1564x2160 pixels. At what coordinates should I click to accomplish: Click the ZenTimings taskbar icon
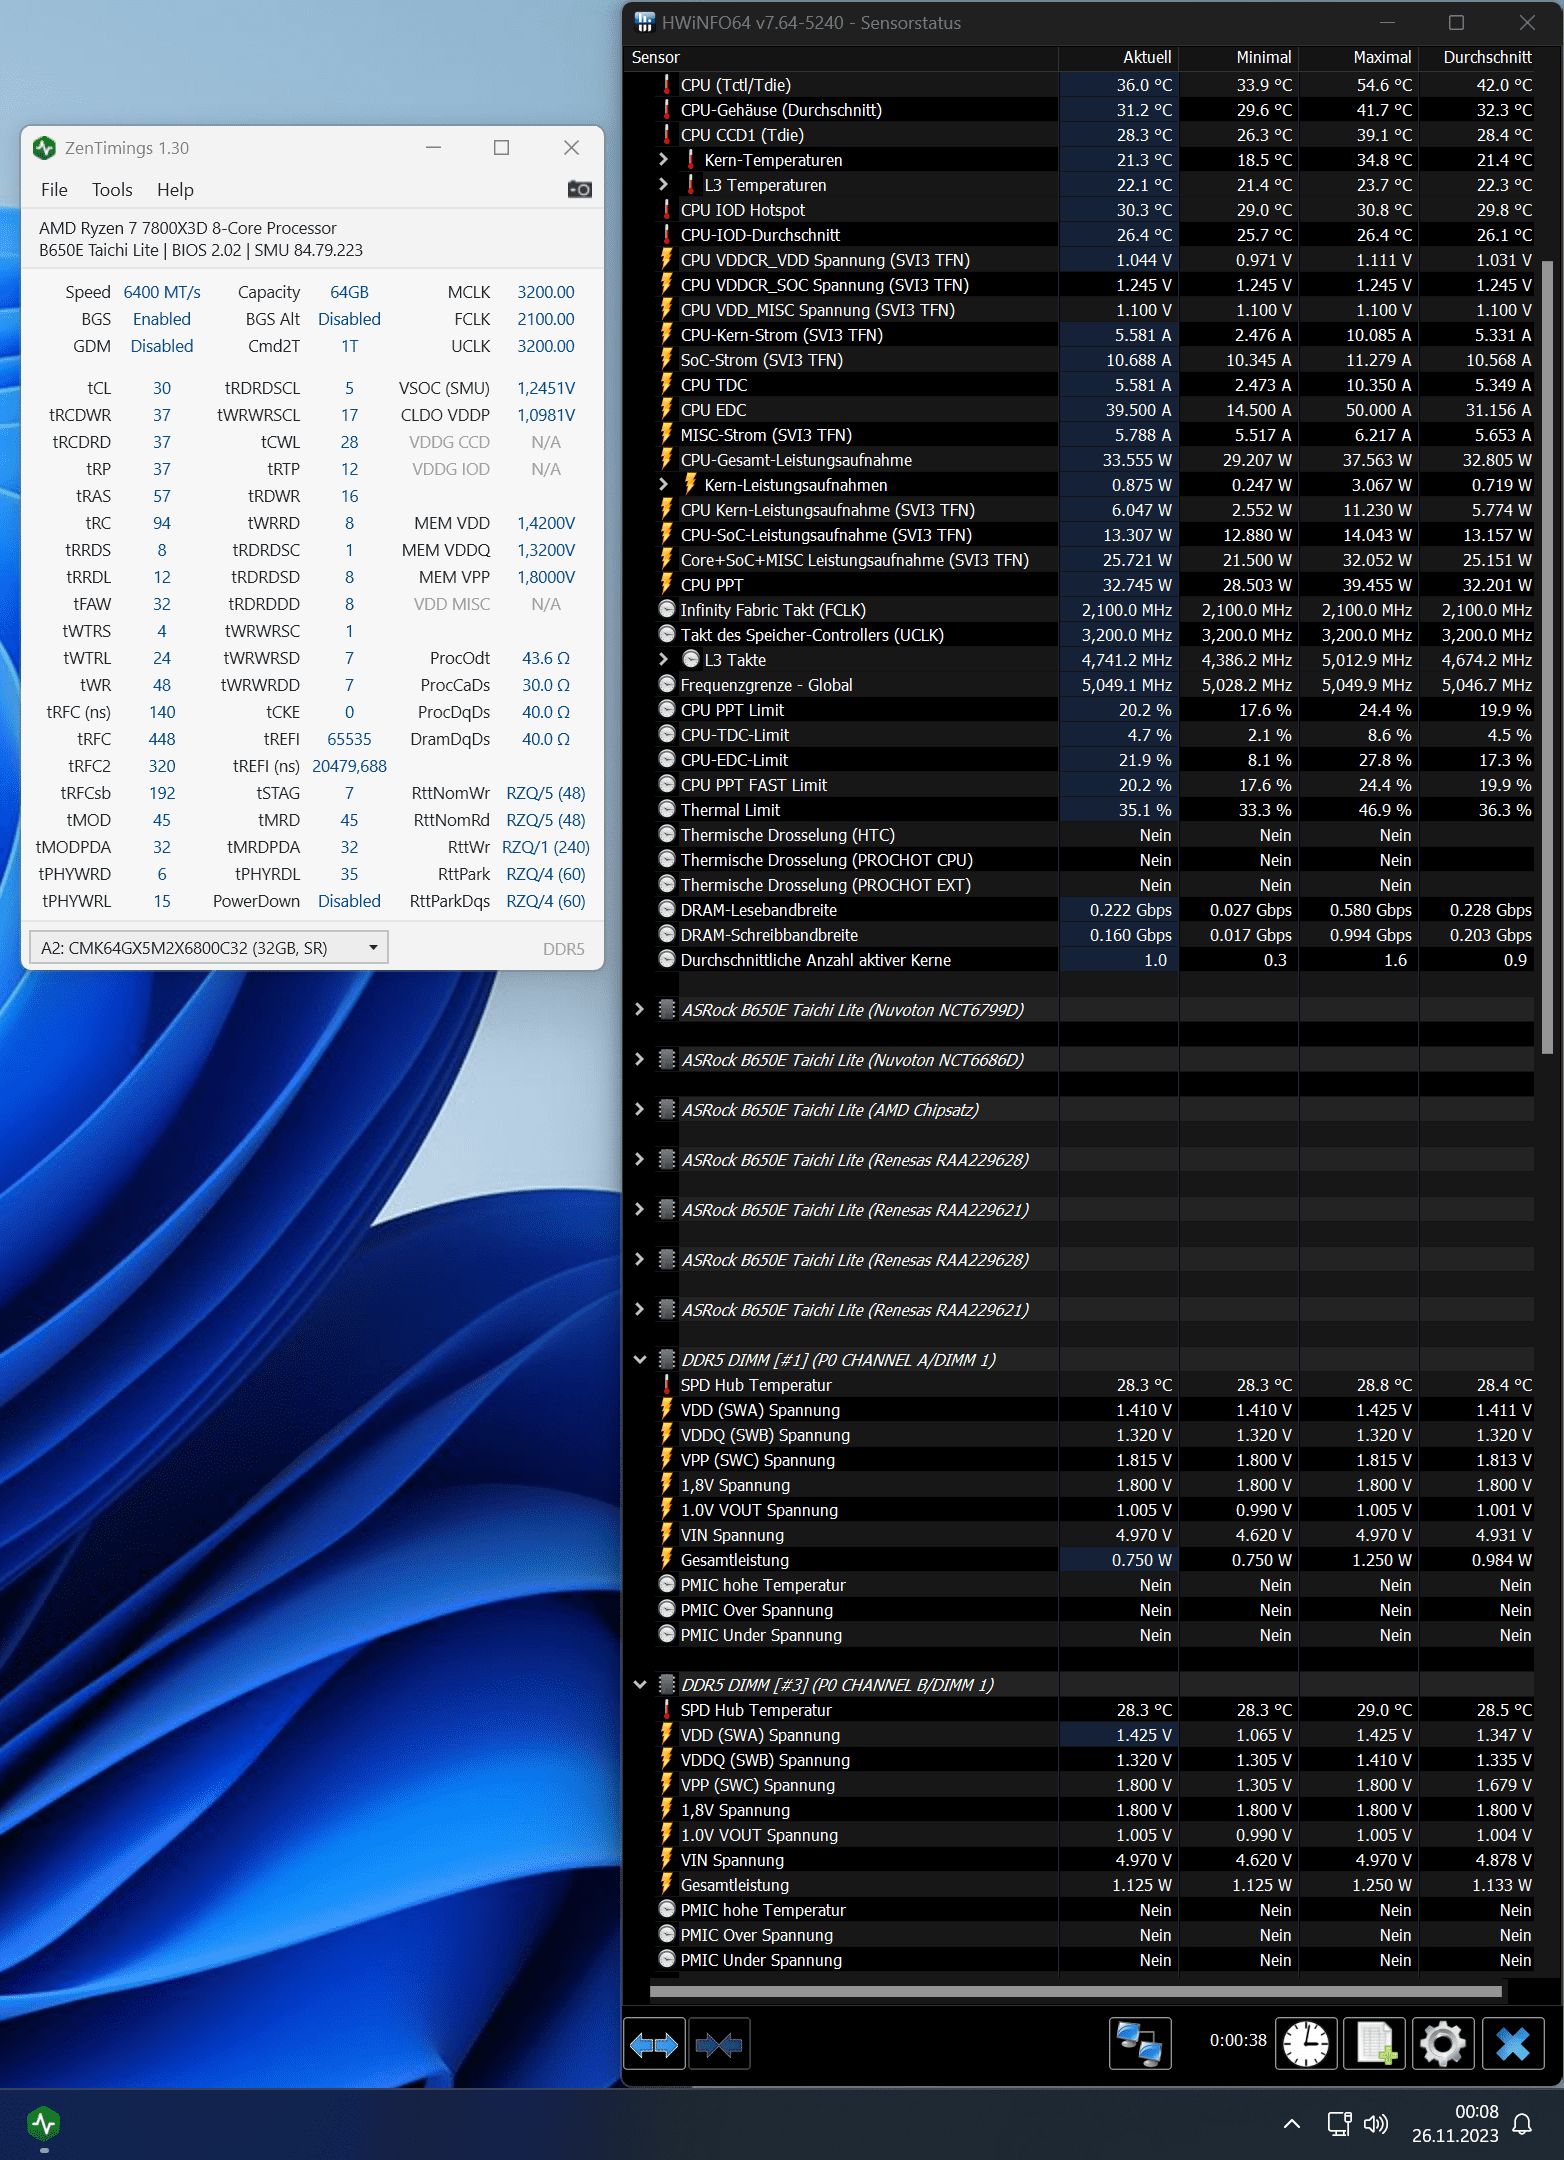tap(44, 2123)
